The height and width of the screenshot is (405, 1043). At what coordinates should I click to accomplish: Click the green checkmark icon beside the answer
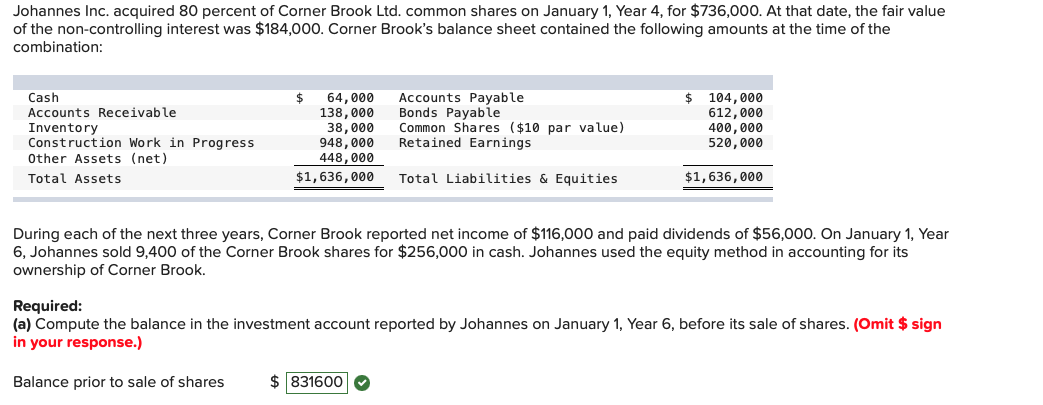tap(362, 382)
